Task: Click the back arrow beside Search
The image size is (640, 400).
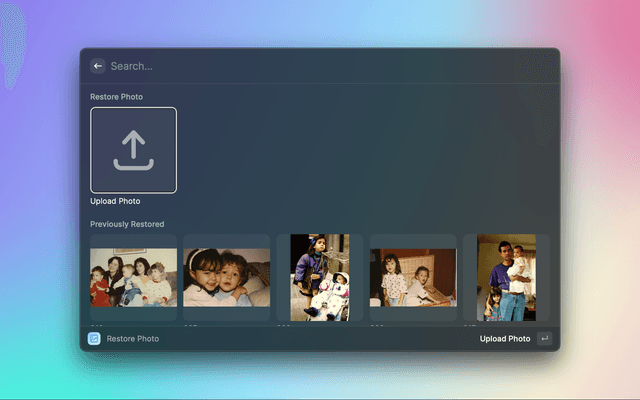Action: (x=98, y=66)
